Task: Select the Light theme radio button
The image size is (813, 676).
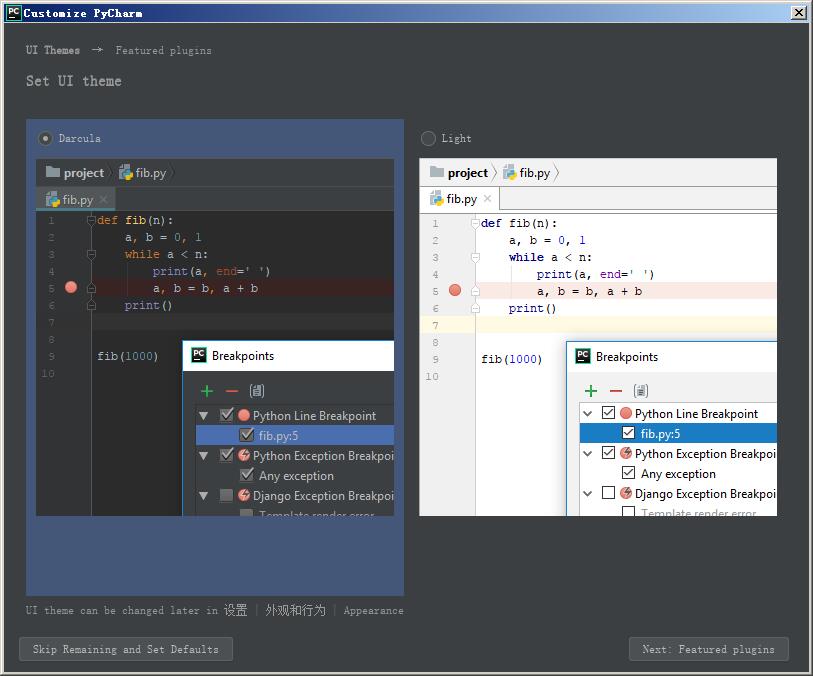Action: point(428,138)
